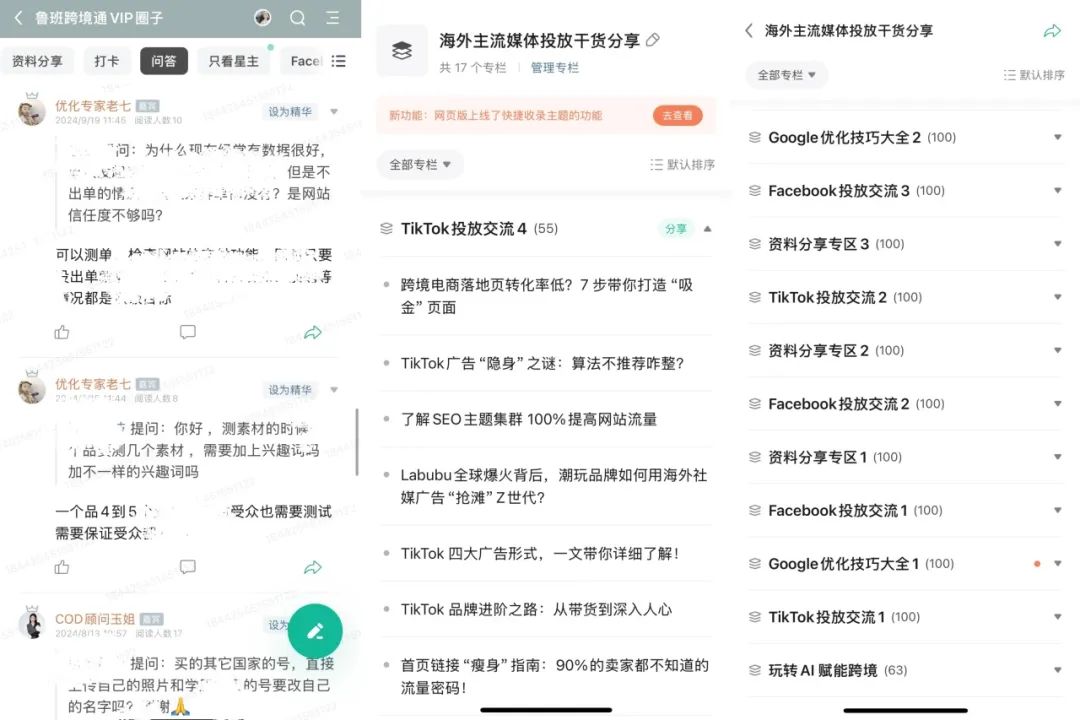Viewport: 1080px width, 720px height.
Task: Switch to the 资料分享 tab
Action: point(37,61)
